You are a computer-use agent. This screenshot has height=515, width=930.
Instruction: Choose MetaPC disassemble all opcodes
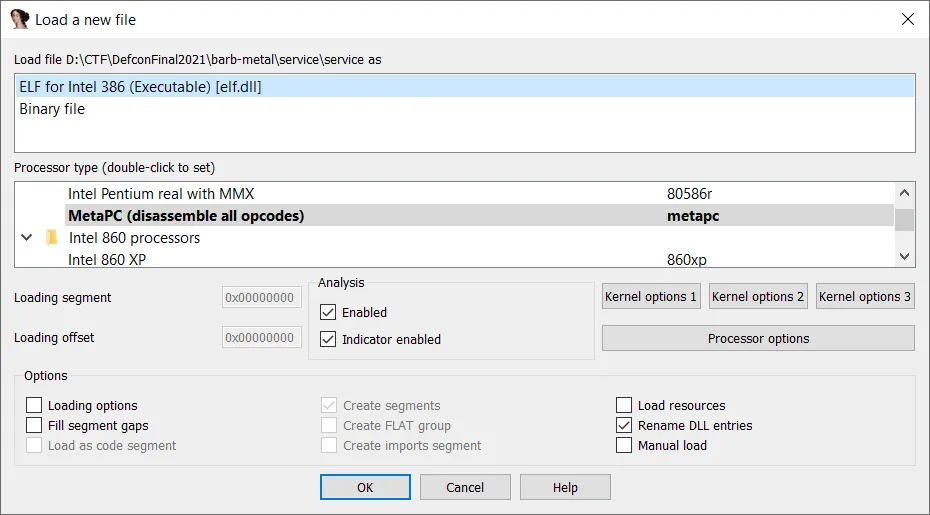(186, 216)
